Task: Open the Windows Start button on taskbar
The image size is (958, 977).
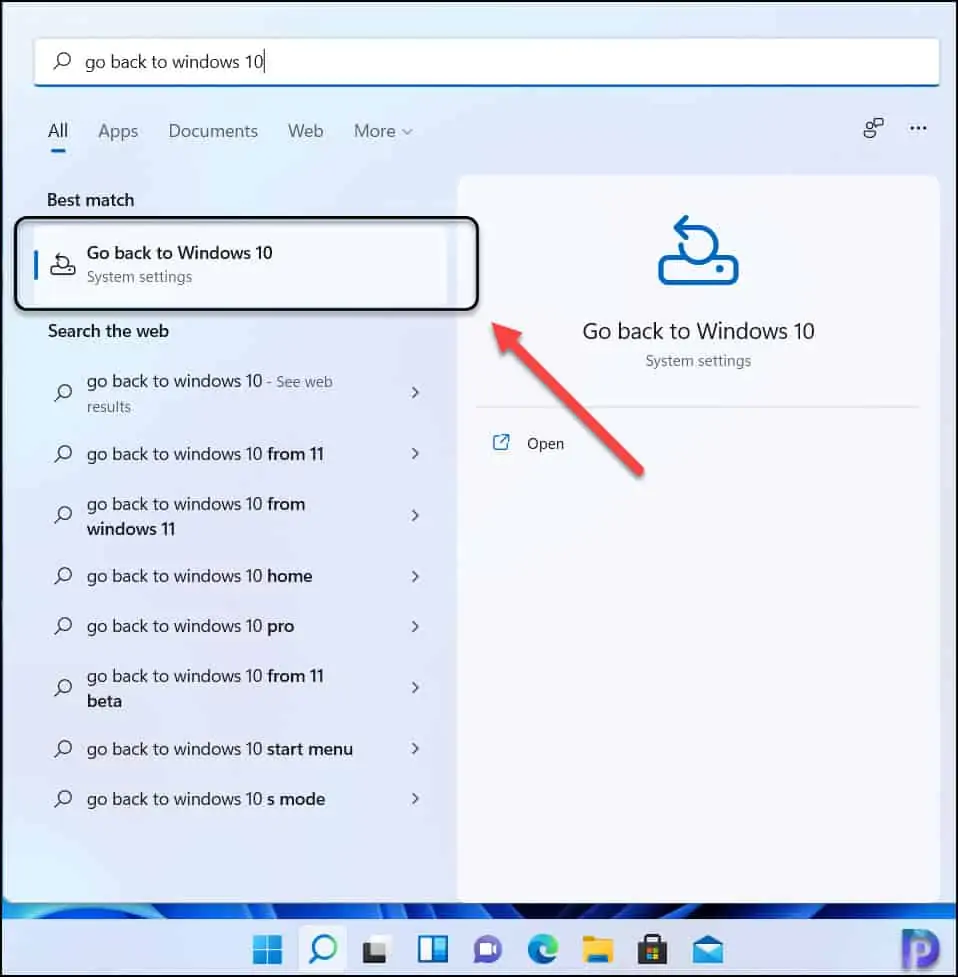Action: coord(267,950)
